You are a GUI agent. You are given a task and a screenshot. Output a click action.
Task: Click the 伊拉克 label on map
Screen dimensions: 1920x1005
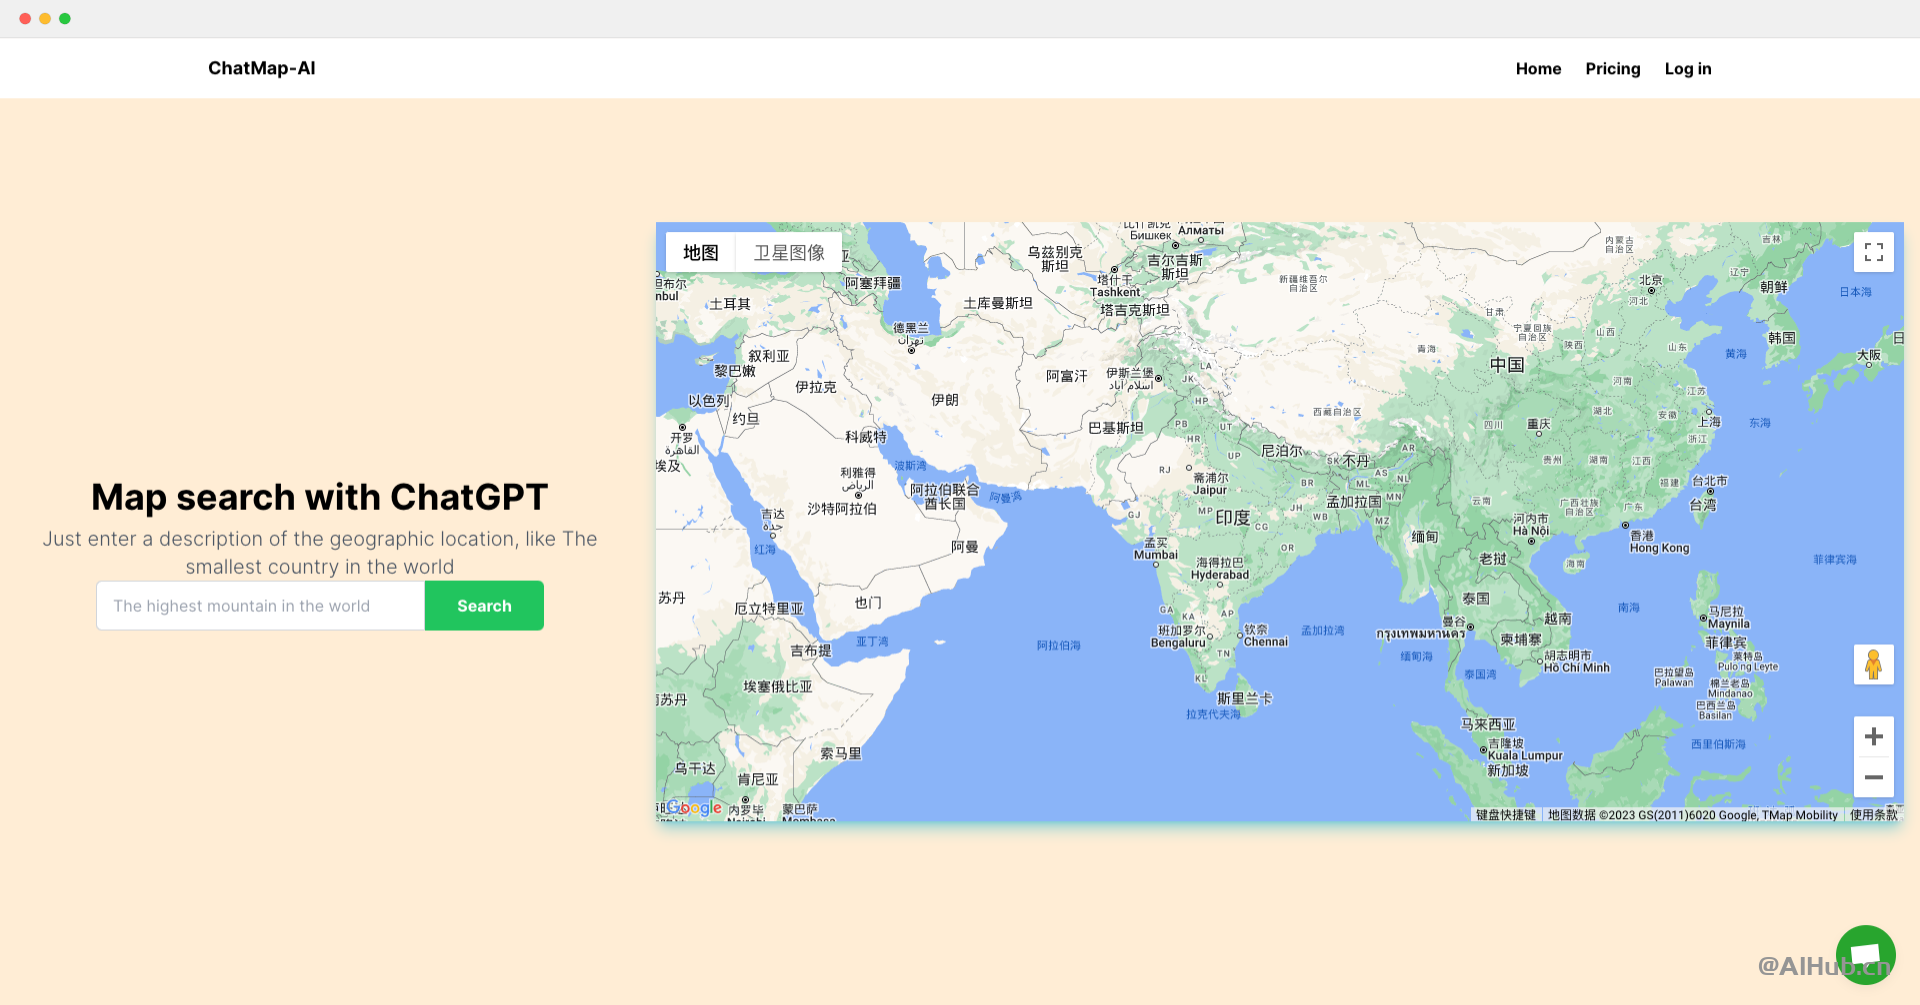pyautogui.click(x=816, y=387)
